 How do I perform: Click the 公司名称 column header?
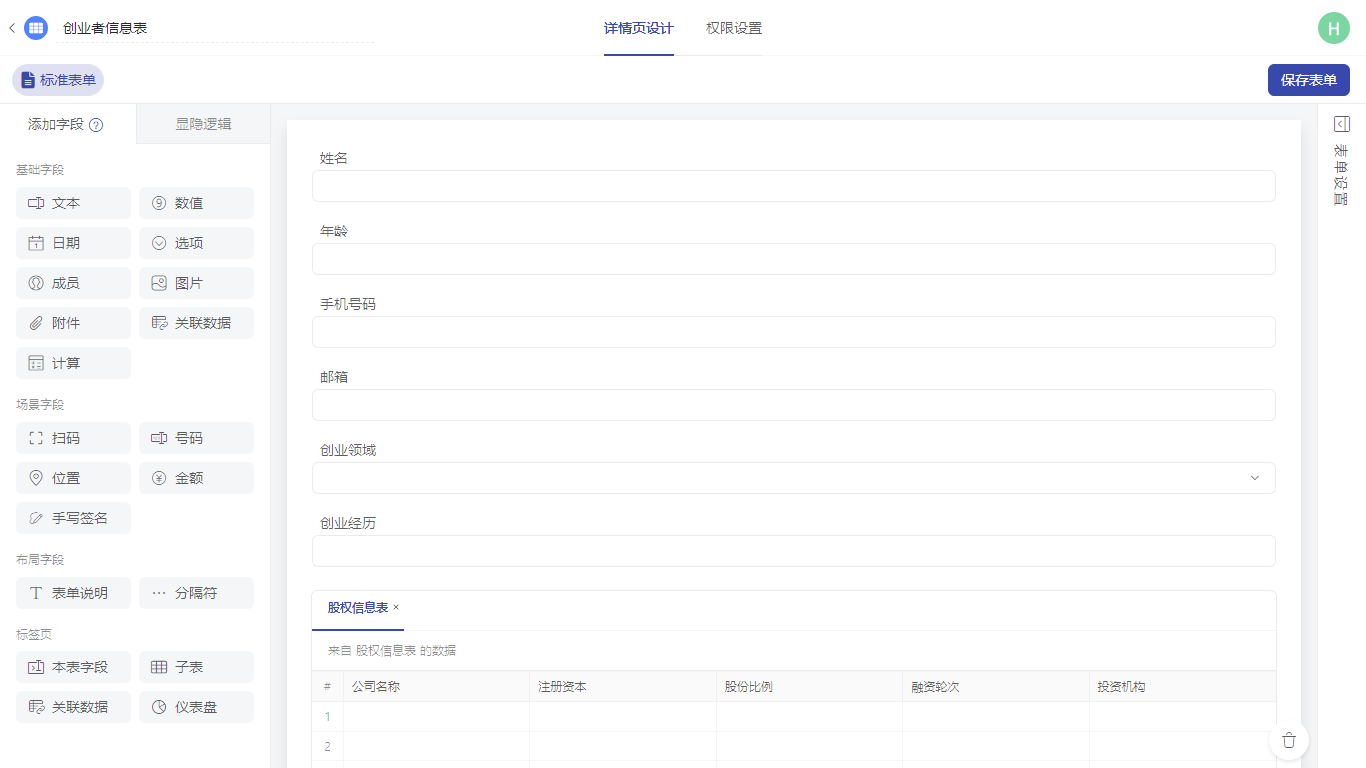pos(436,687)
